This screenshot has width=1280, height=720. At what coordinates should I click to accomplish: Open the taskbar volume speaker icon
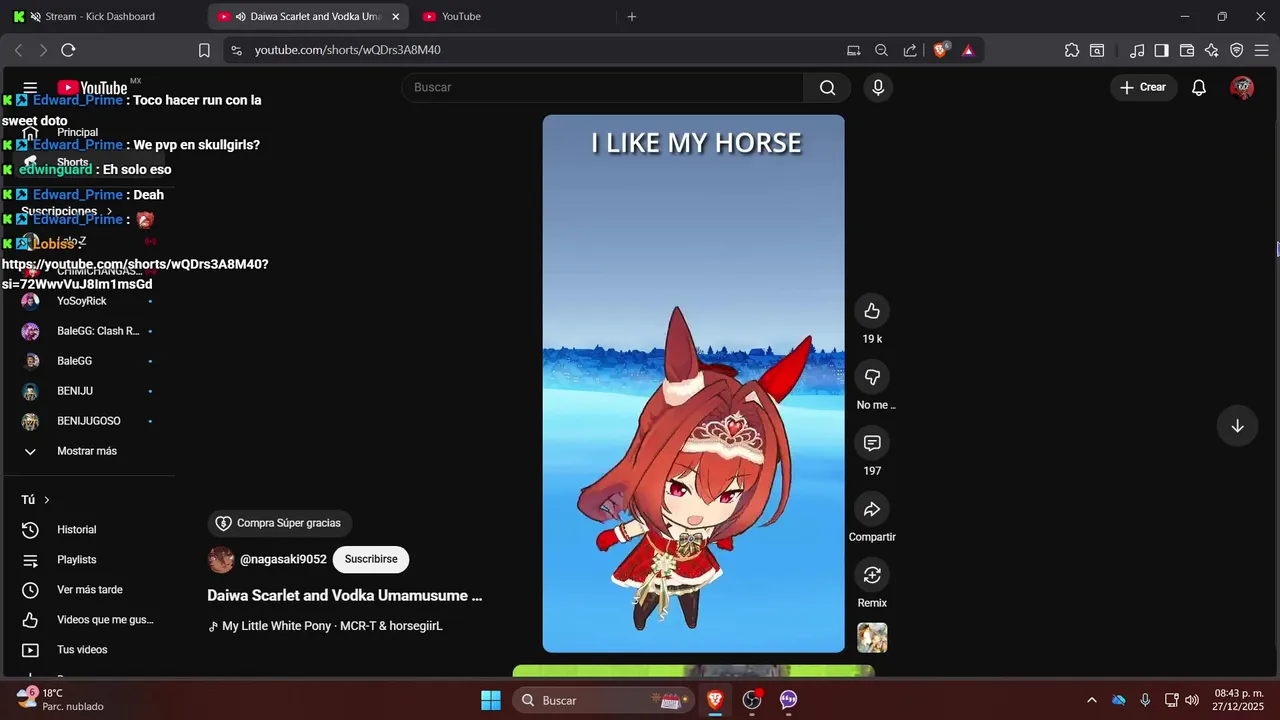1192,700
